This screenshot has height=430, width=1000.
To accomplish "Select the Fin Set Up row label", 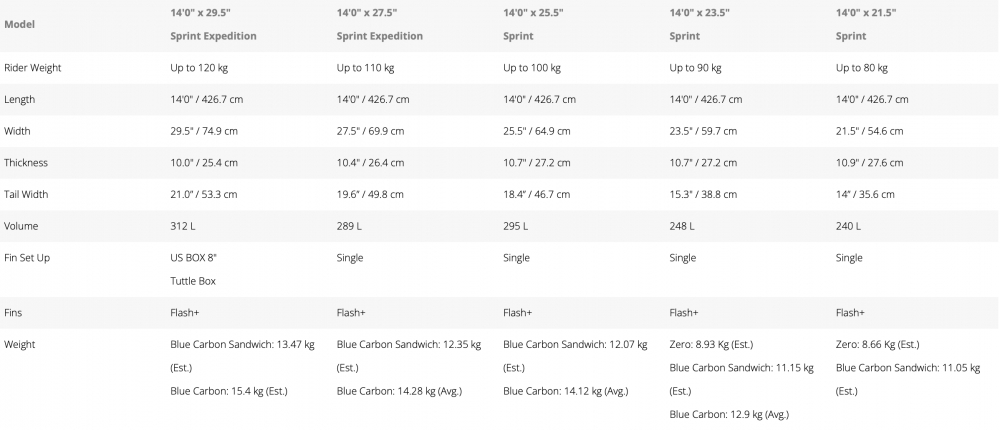I will point(27,258).
